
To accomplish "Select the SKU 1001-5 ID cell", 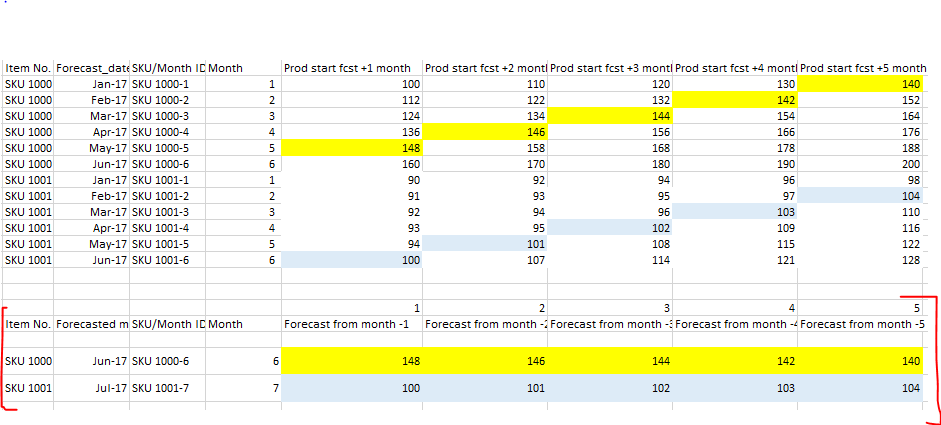I will (x=167, y=244).
